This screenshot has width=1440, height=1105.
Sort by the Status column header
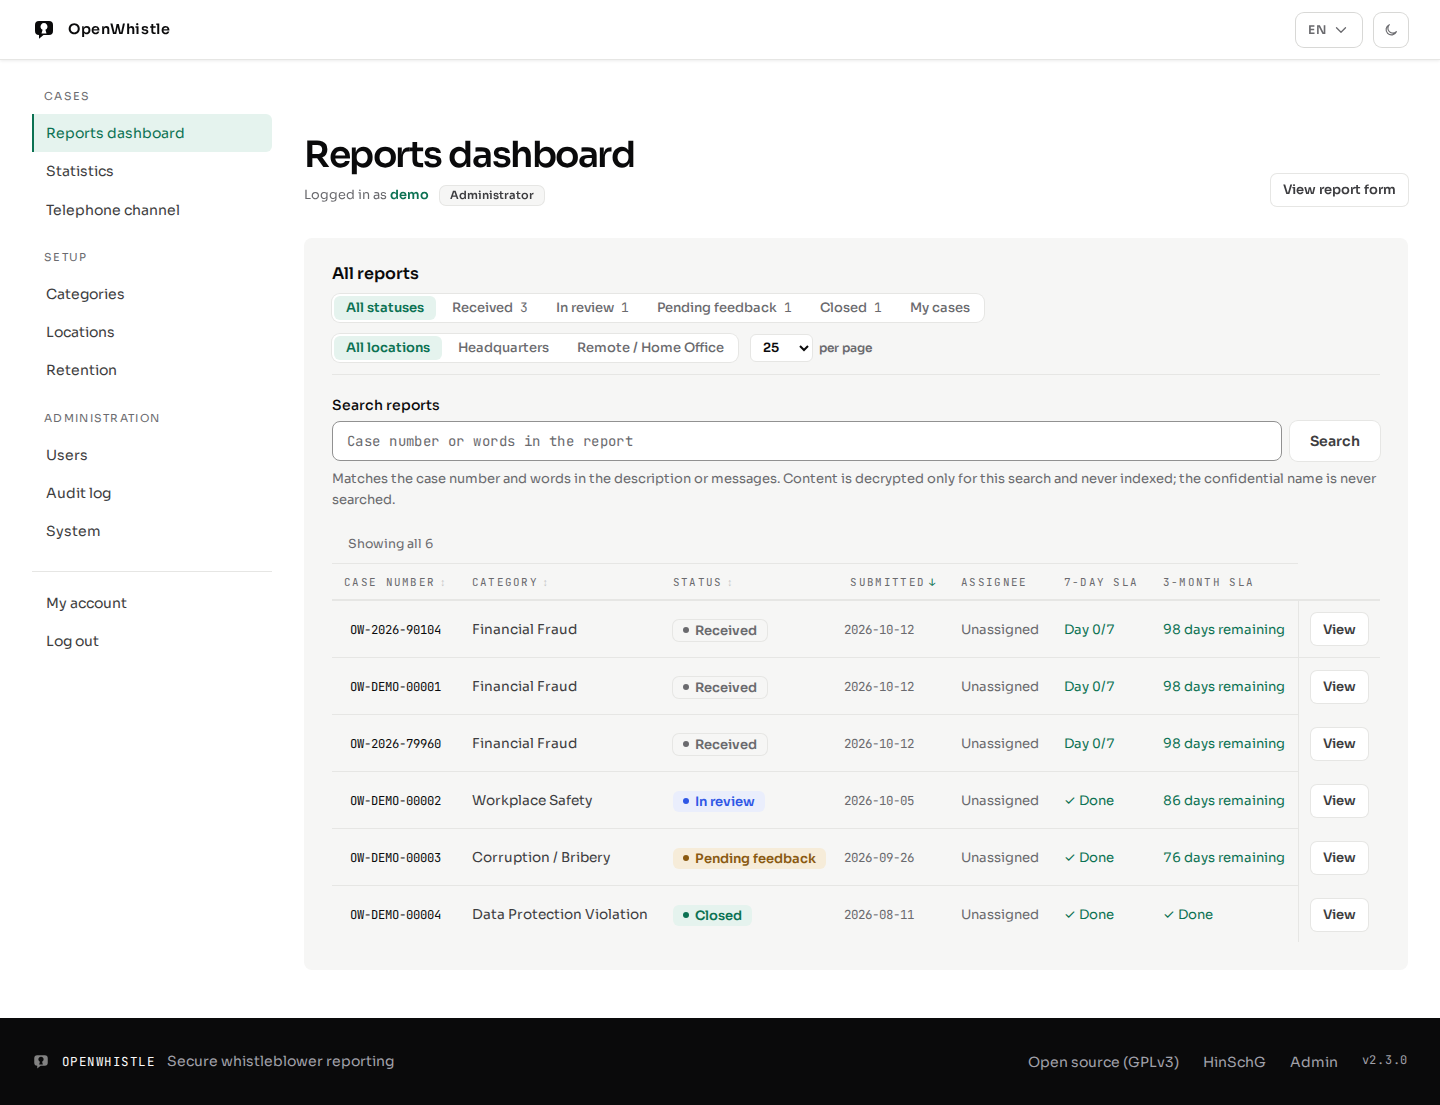pos(702,582)
